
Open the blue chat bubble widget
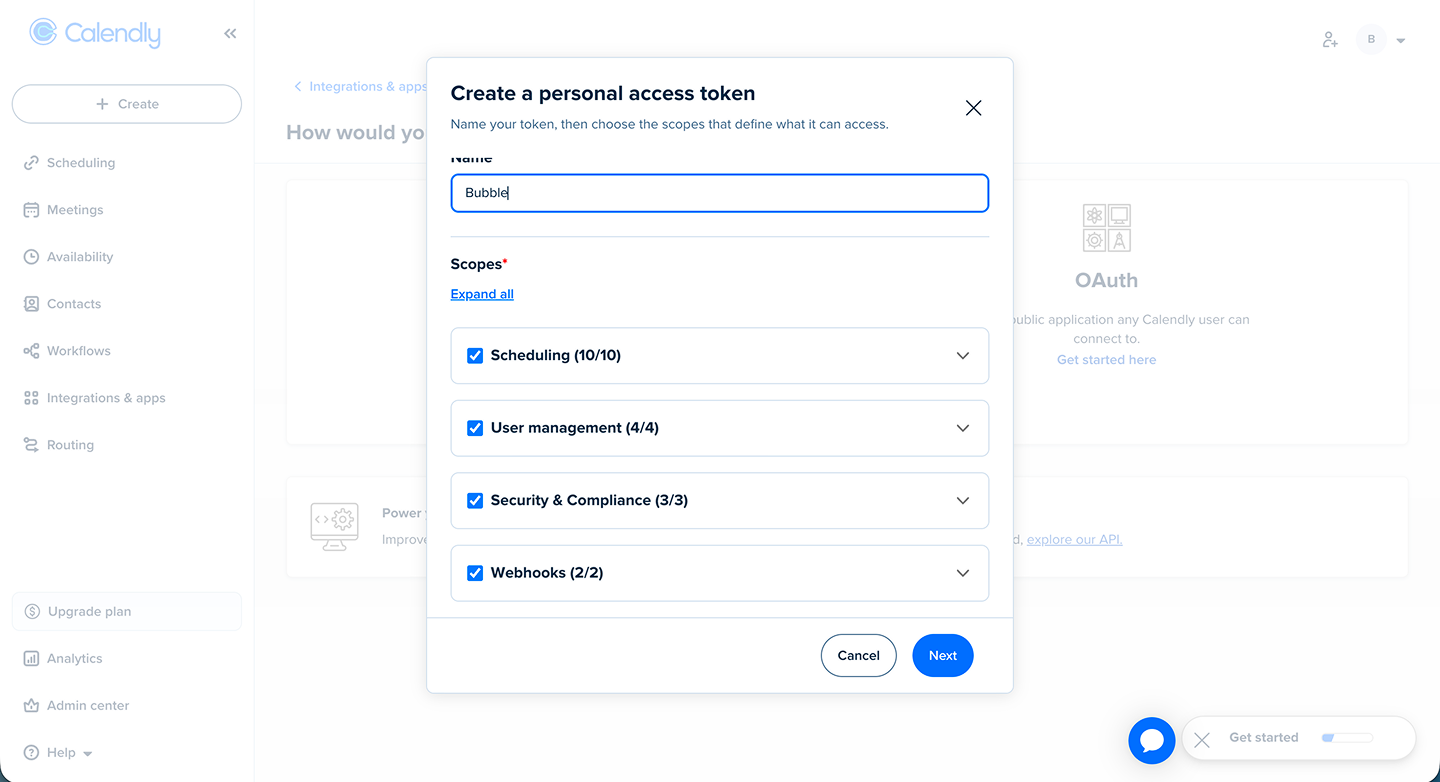(x=1151, y=740)
